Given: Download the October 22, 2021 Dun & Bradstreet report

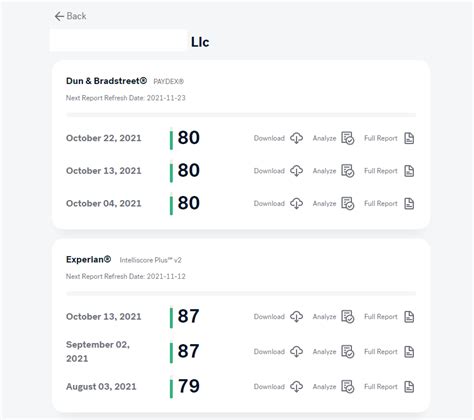Looking at the screenshot, I should [296, 138].
